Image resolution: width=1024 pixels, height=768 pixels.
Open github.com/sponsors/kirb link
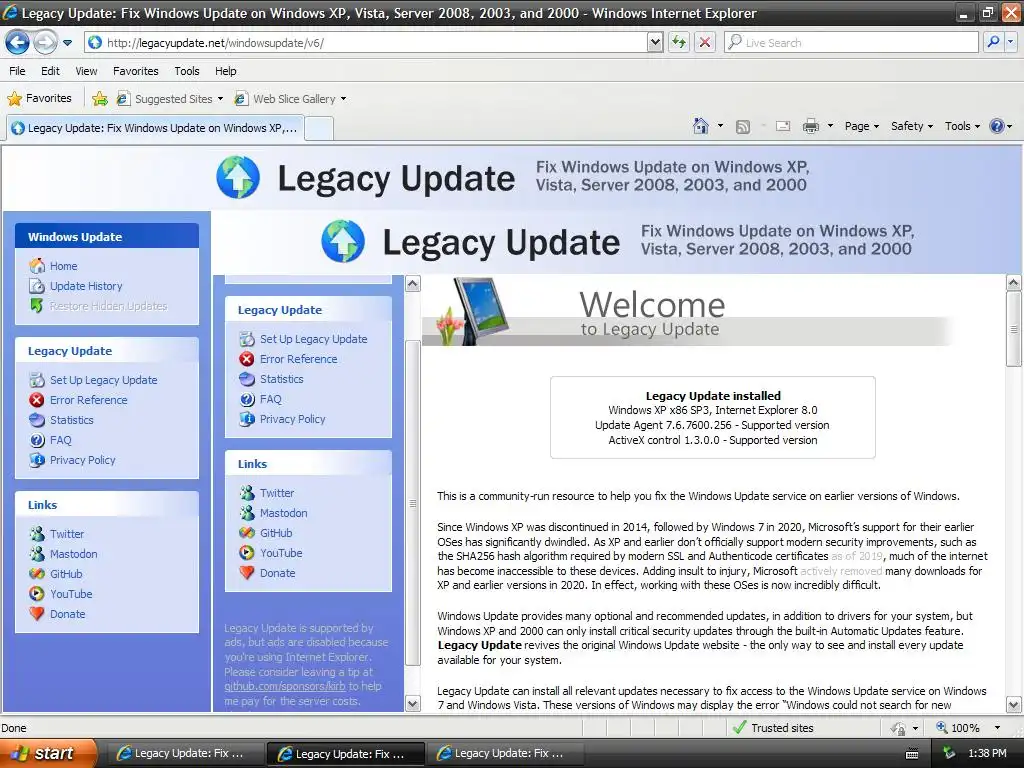tap(285, 686)
